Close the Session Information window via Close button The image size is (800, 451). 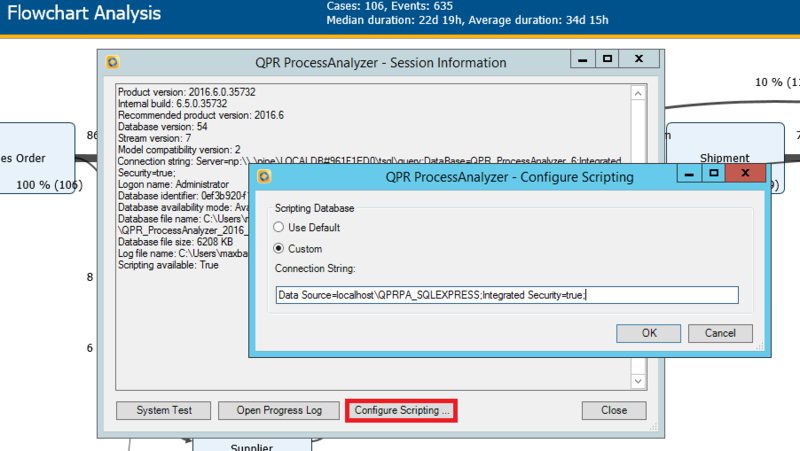[614, 410]
